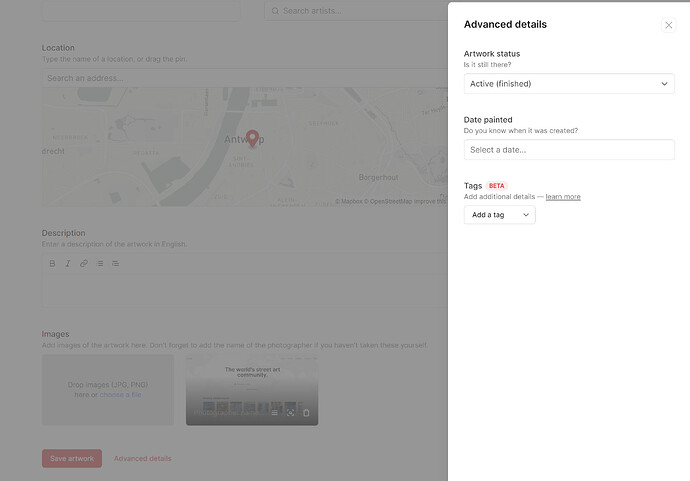Click the reorder handle icon on image
Image resolution: width=690 pixels, height=481 pixels.
[x=275, y=413]
